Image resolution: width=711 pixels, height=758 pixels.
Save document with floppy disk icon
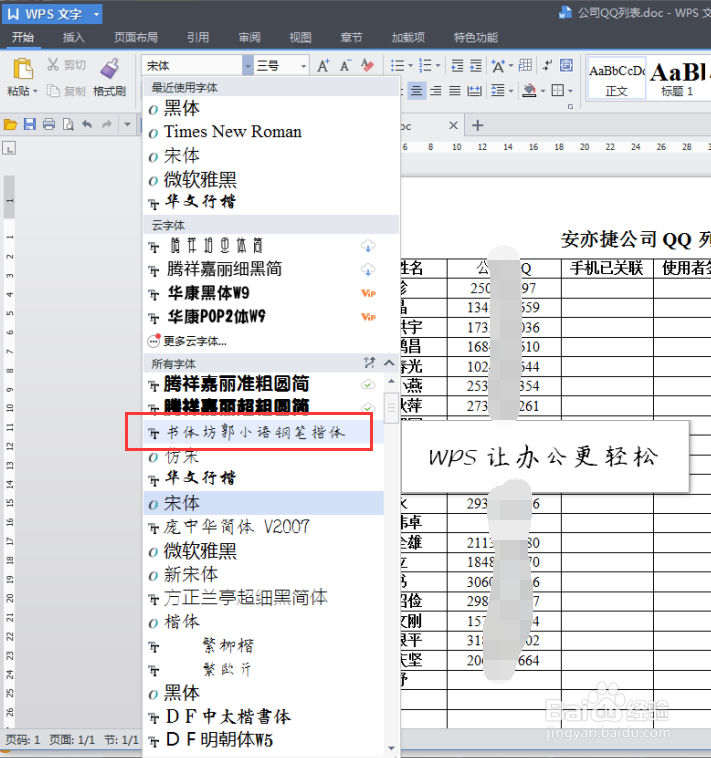click(29, 125)
